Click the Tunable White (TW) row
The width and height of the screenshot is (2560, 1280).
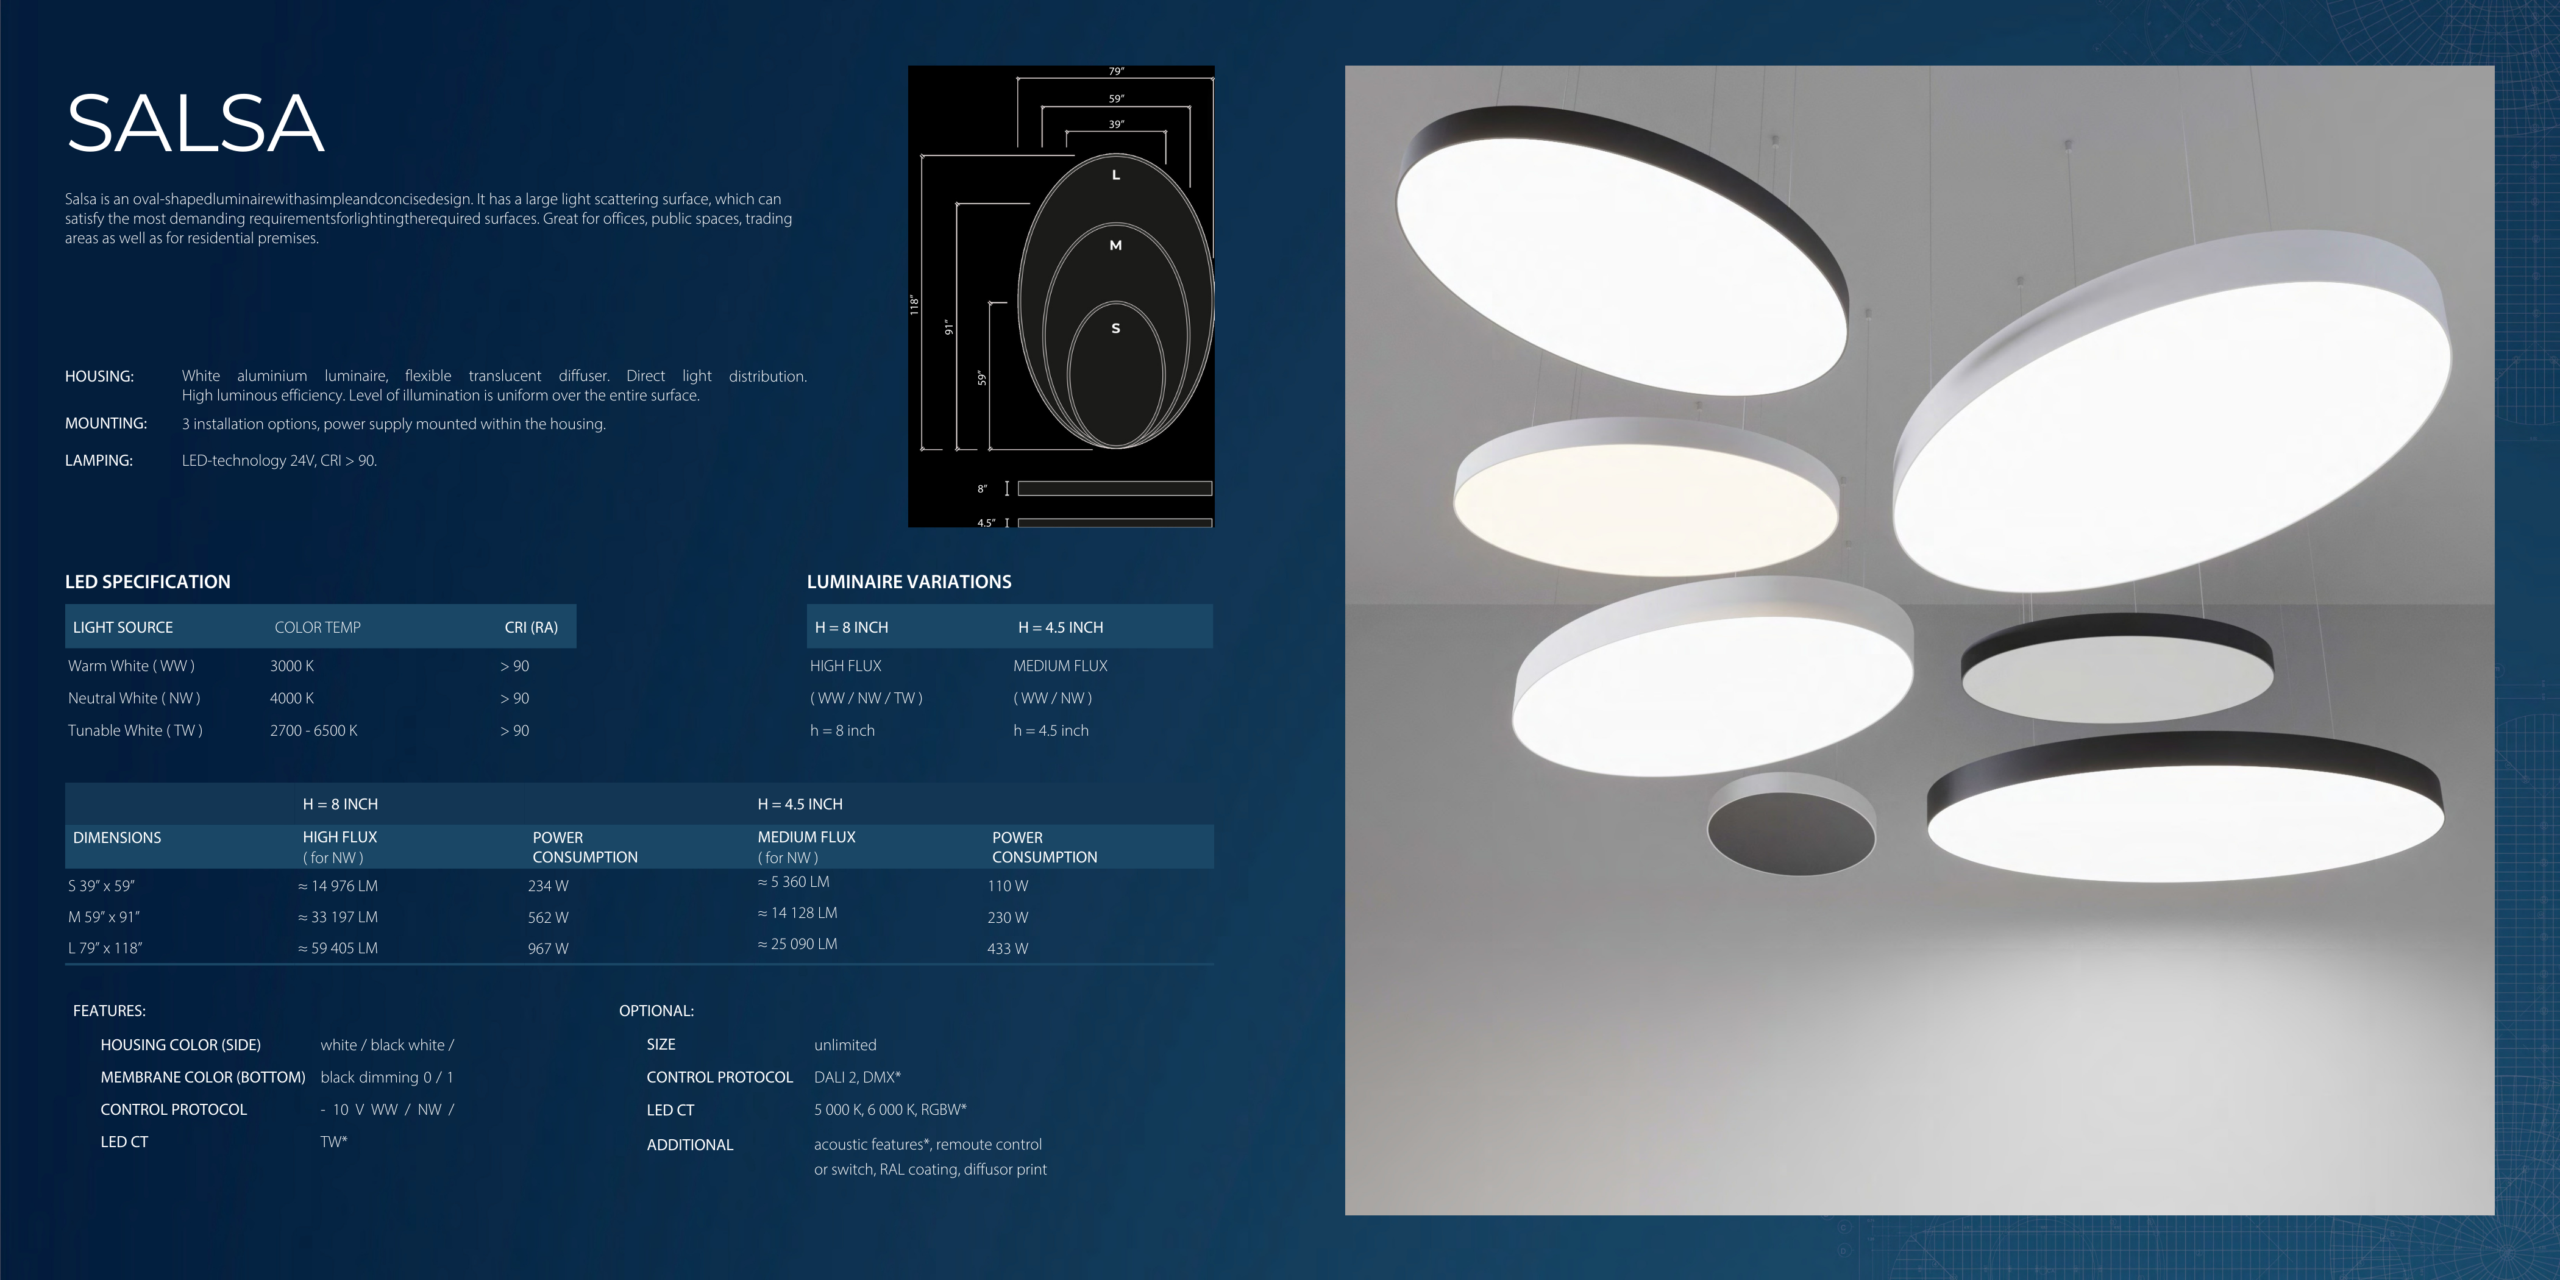click(x=135, y=731)
